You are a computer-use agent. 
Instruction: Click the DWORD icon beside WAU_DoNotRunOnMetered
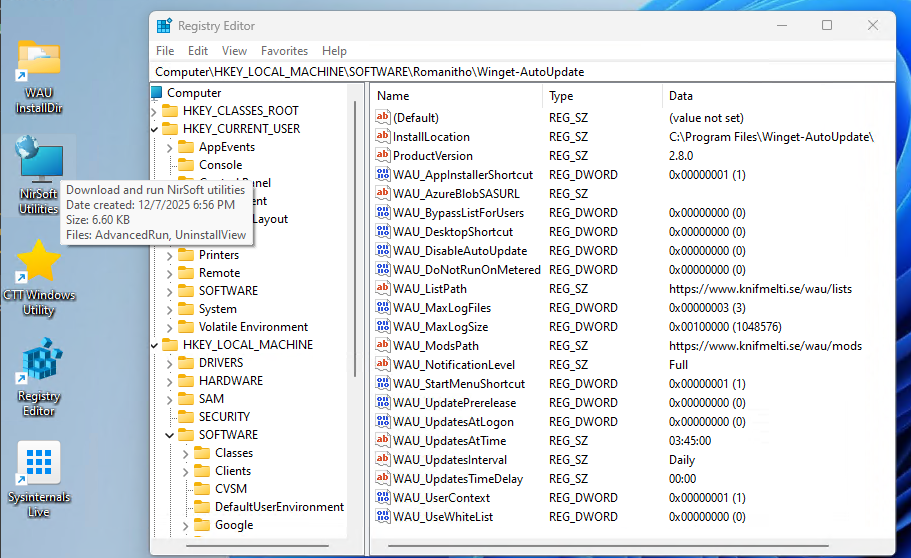click(x=382, y=269)
